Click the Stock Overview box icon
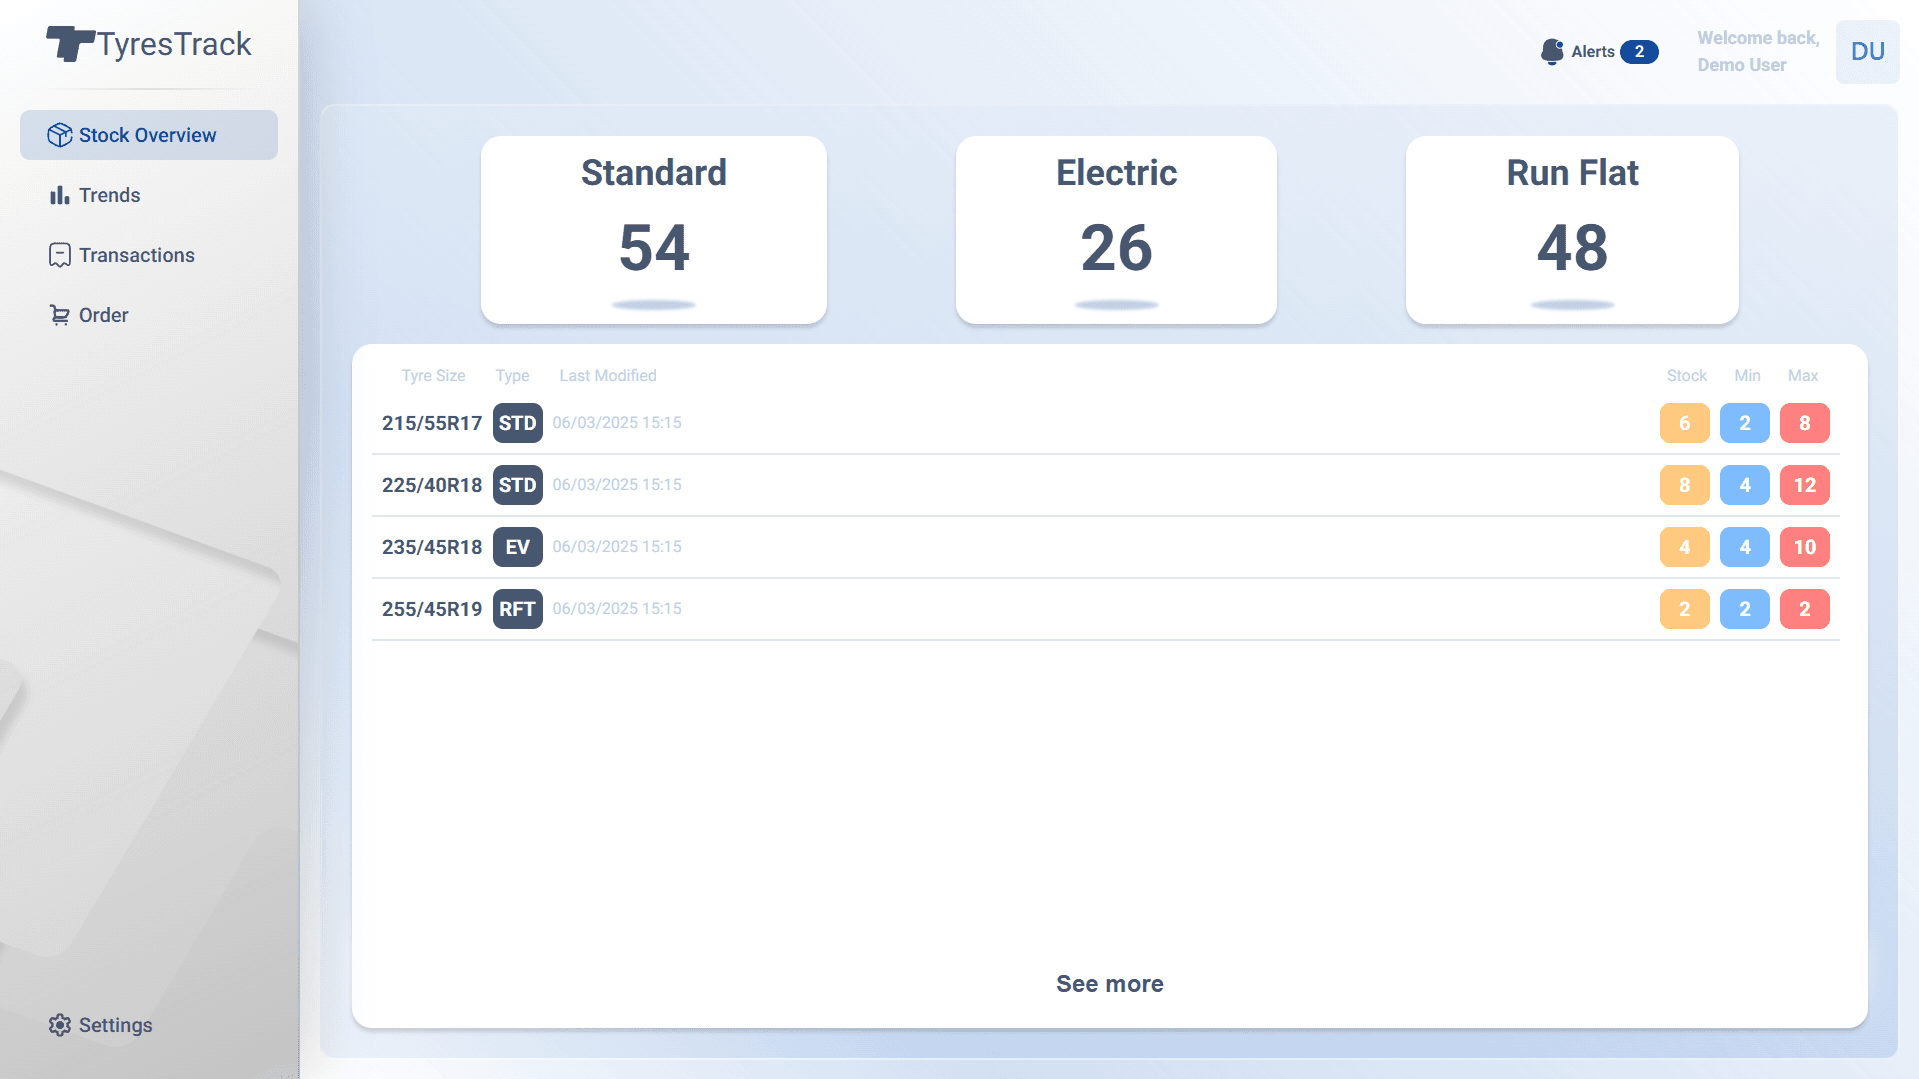1919x1079 pixels. pyautogui.click(x=60, y=135)
